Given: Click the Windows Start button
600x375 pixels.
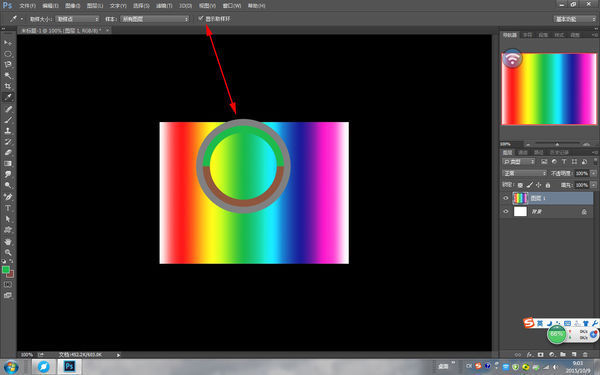Looking at the screenshot, I should coord(10,367).
